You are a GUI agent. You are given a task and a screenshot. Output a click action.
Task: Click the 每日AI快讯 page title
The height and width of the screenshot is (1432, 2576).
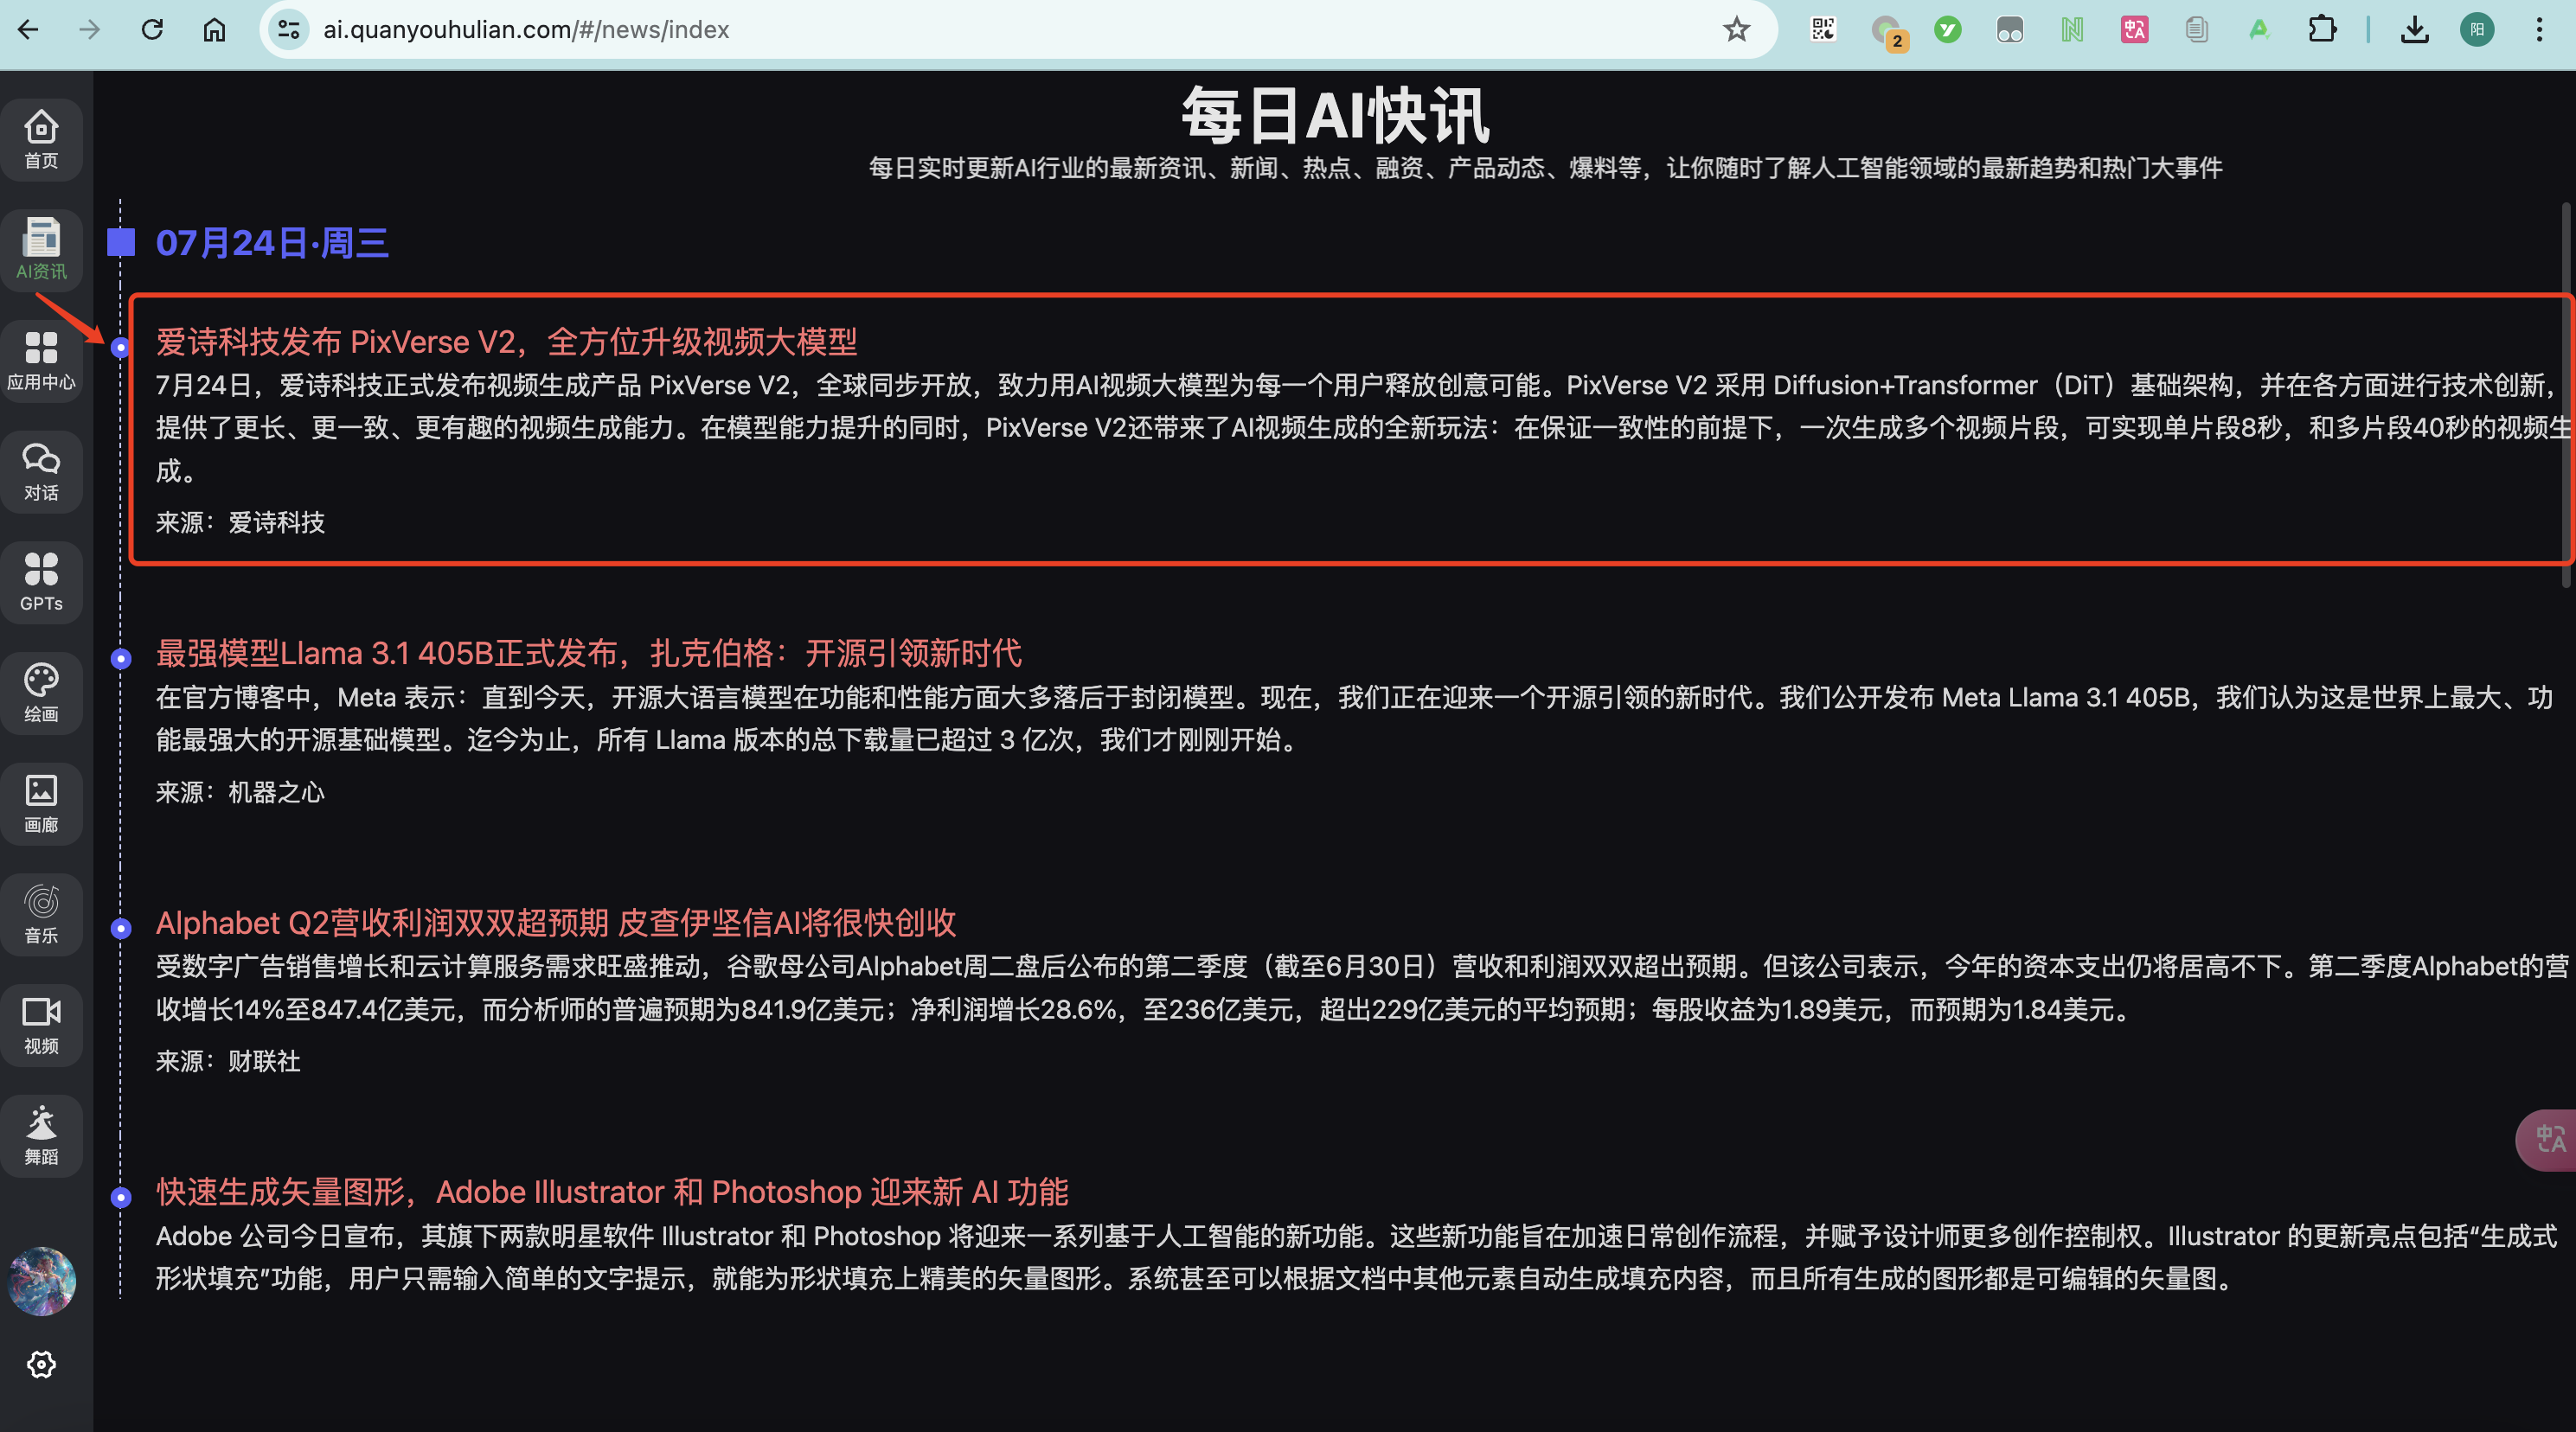(x=1334, y=115)
